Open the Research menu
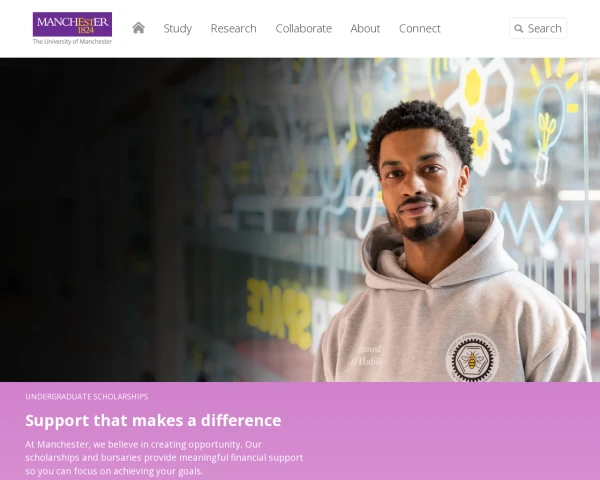The image size is (600, 480). pyautogui.click(x=233, y=28)
